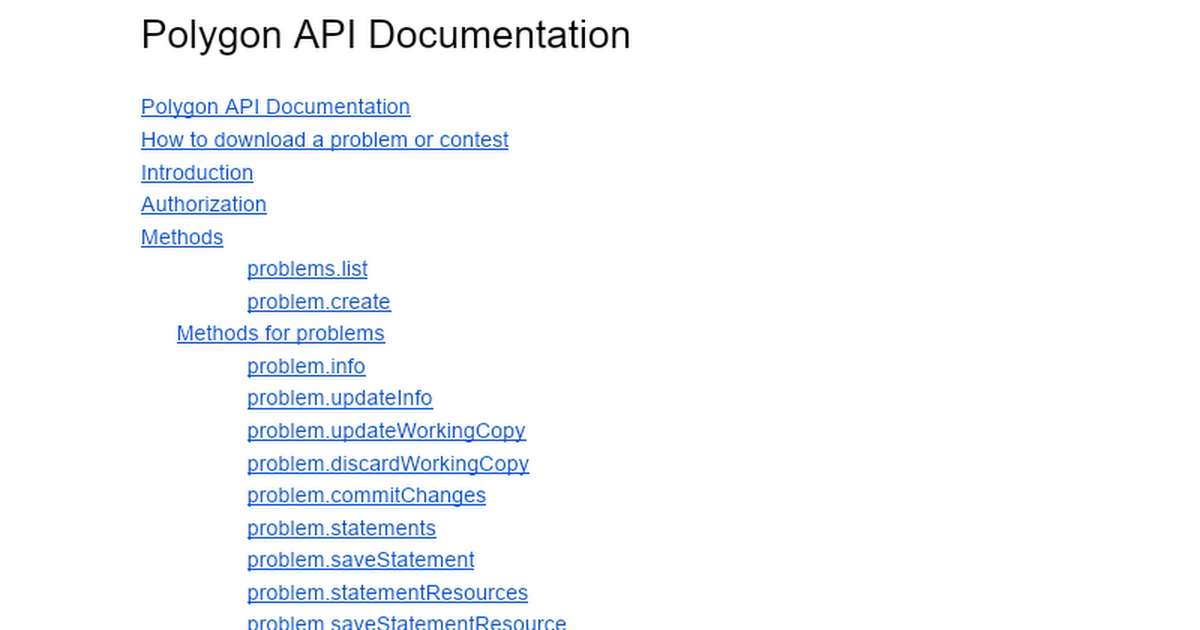This screenshot has height=630, width=1200.
Task: Open the problem.updateInfo link
Action: click(x=339, y=399)
